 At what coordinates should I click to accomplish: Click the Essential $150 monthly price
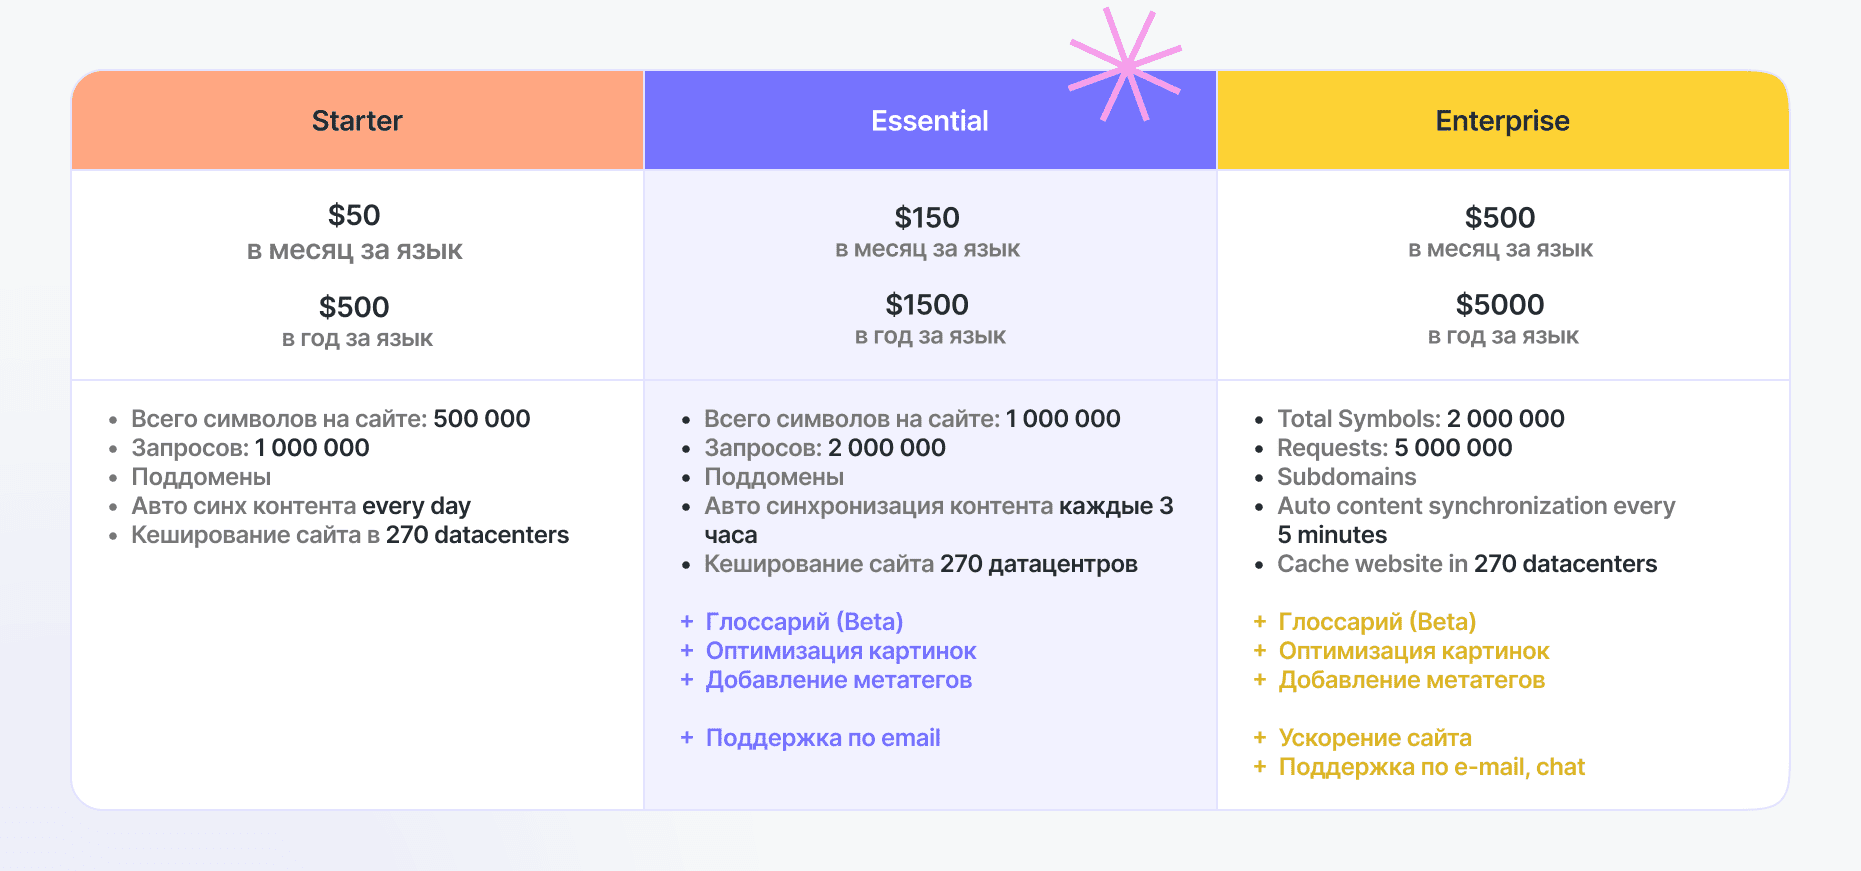pos(927,217)
